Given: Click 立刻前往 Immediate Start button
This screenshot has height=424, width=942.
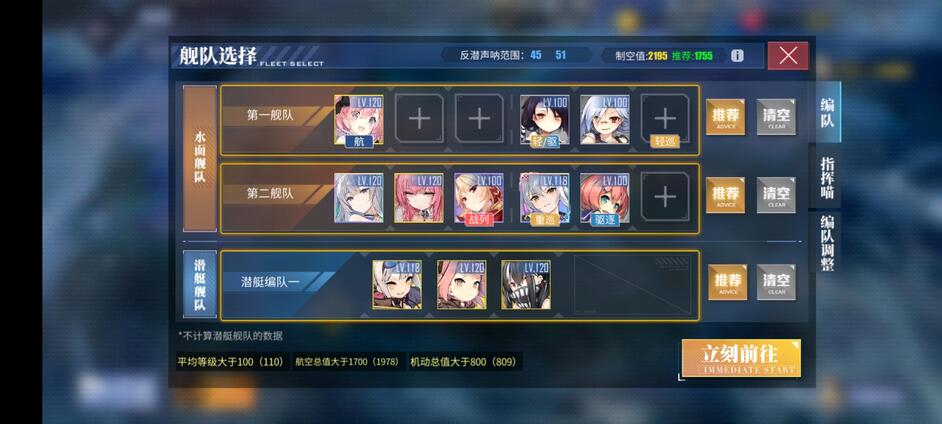Looking at the screenshot, I should tap(741, 359).
